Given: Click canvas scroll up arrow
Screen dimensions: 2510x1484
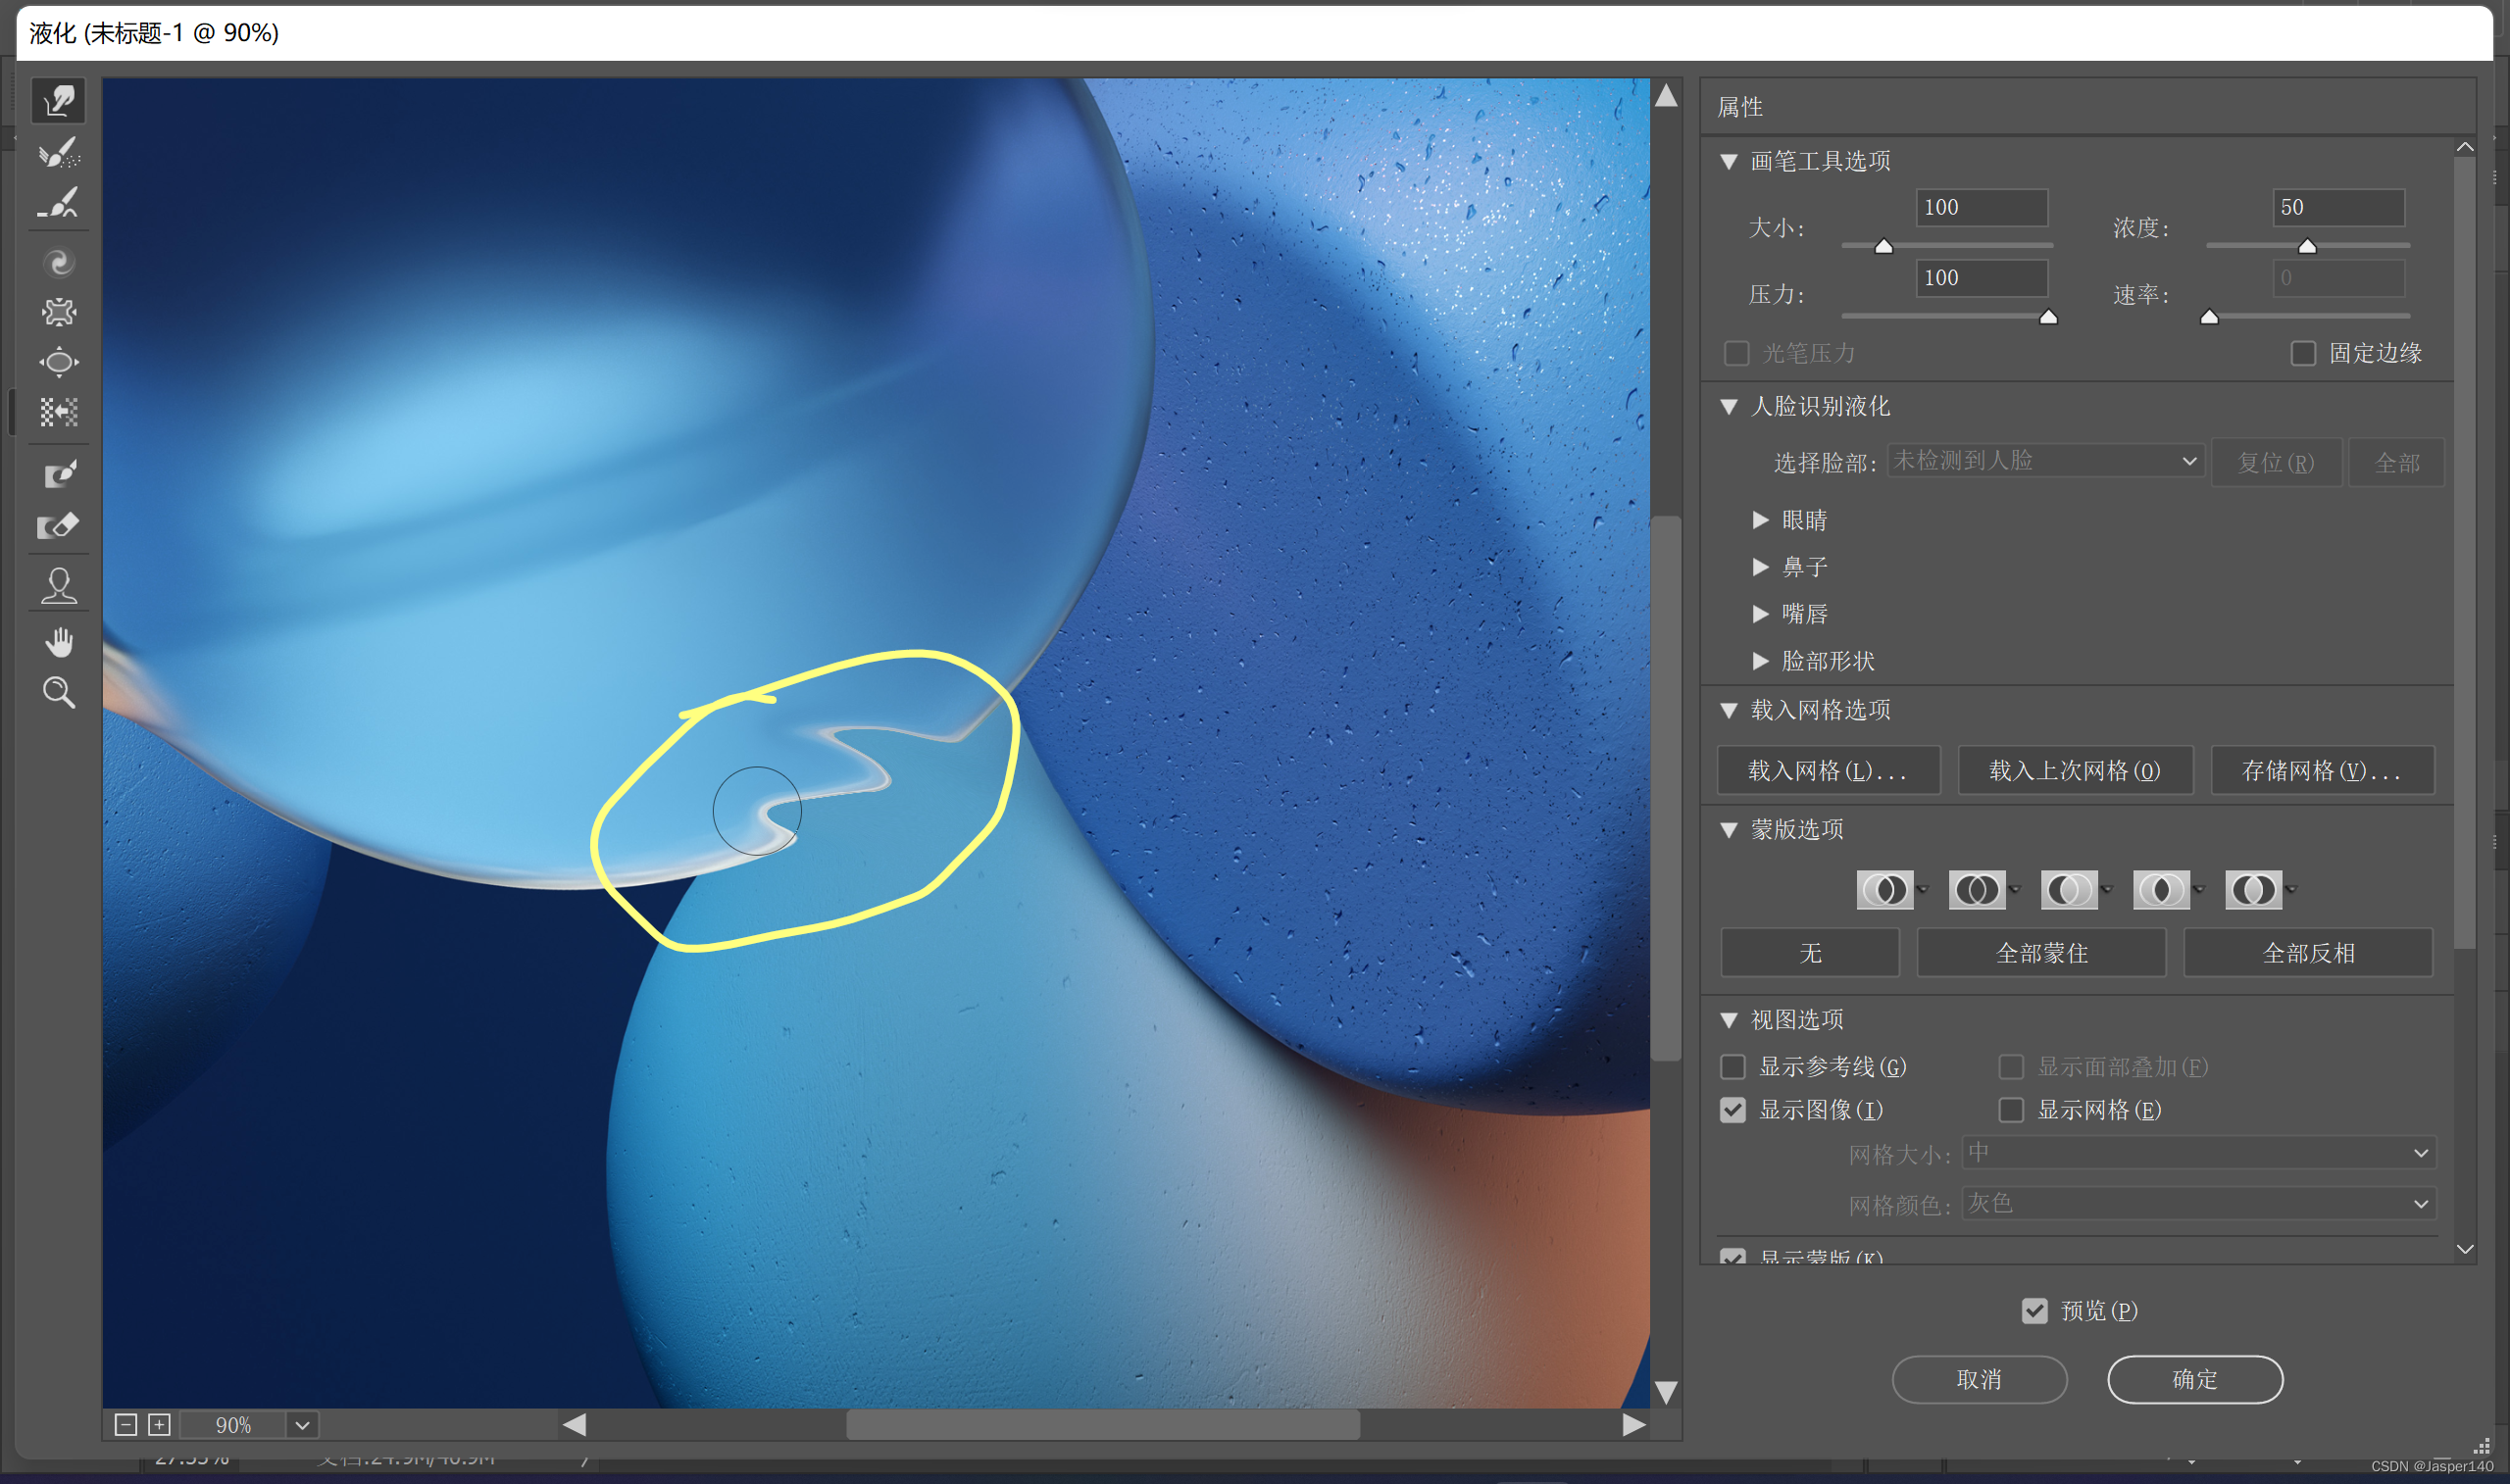Looking at the screenshot, I should coord(1666,96).
